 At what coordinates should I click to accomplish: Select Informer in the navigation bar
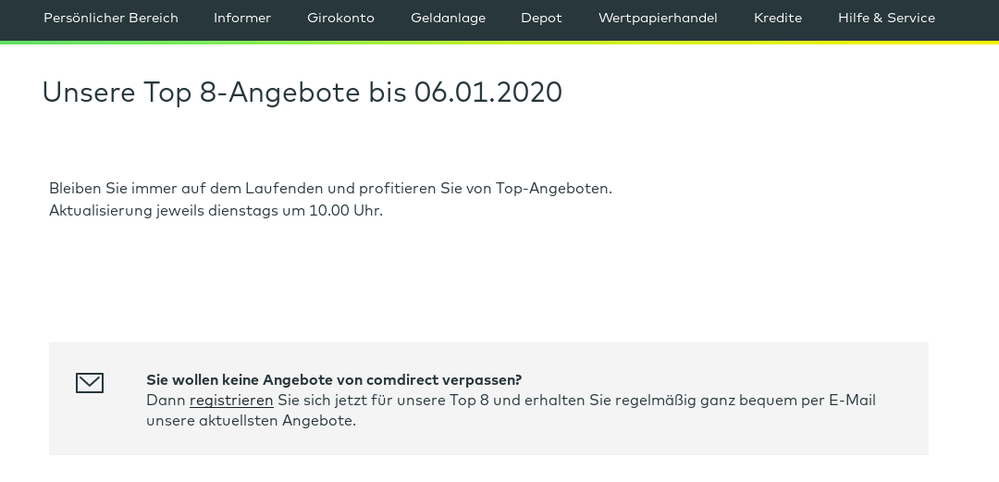242,18
